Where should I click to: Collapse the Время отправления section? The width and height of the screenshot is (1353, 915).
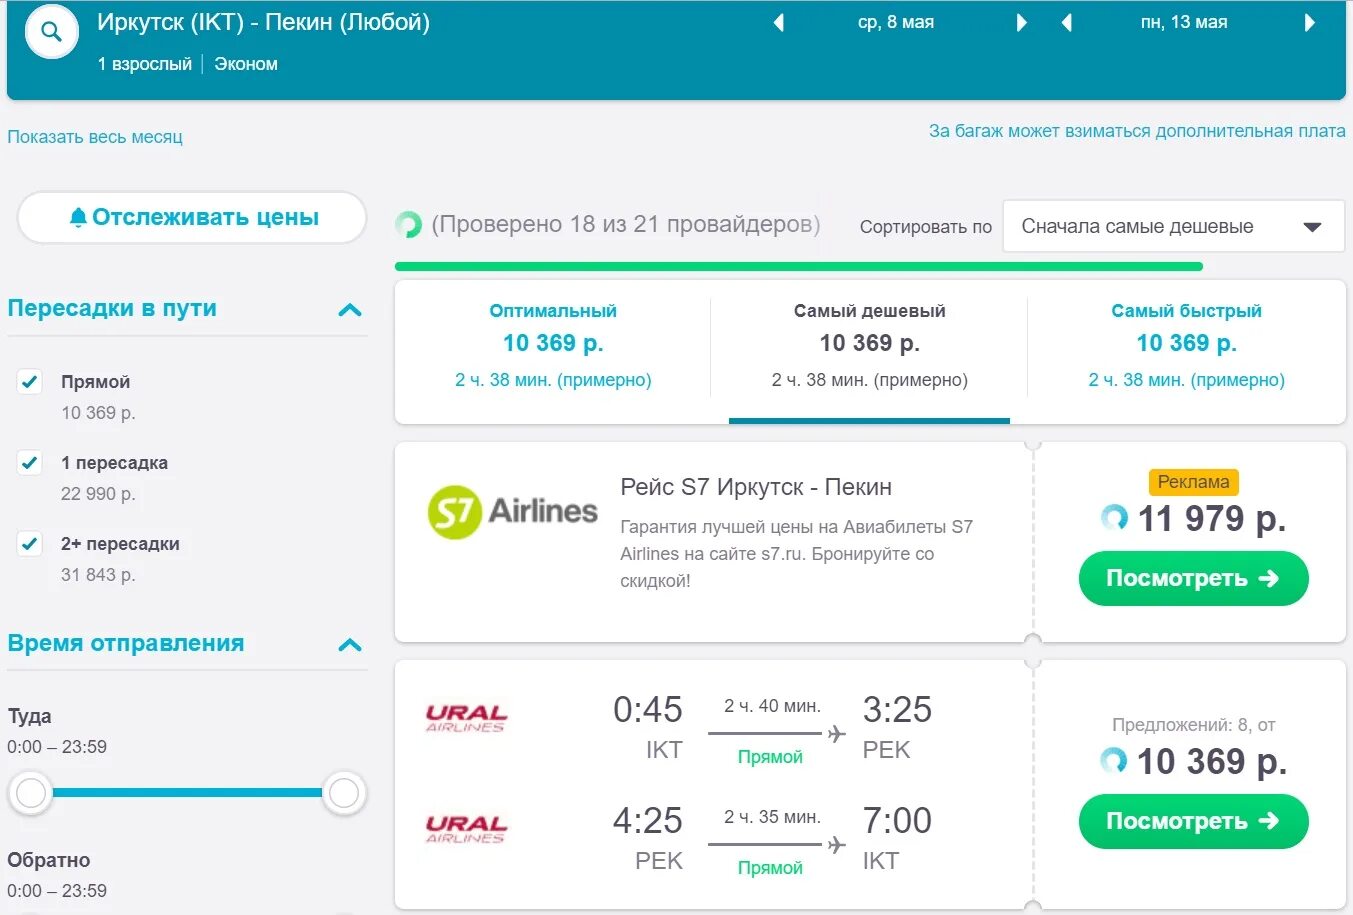click(350, 645)
